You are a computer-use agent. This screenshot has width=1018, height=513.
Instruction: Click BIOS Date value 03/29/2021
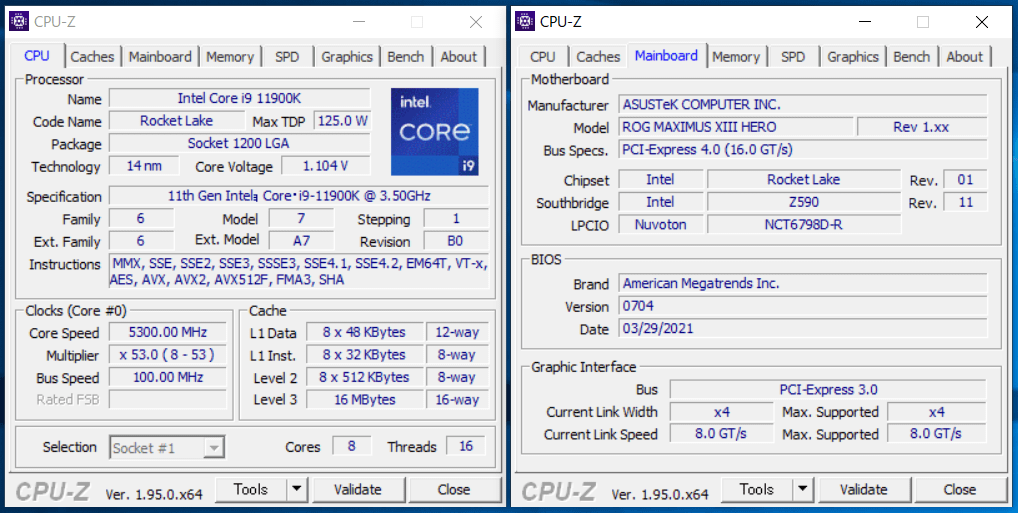(803, 329)
